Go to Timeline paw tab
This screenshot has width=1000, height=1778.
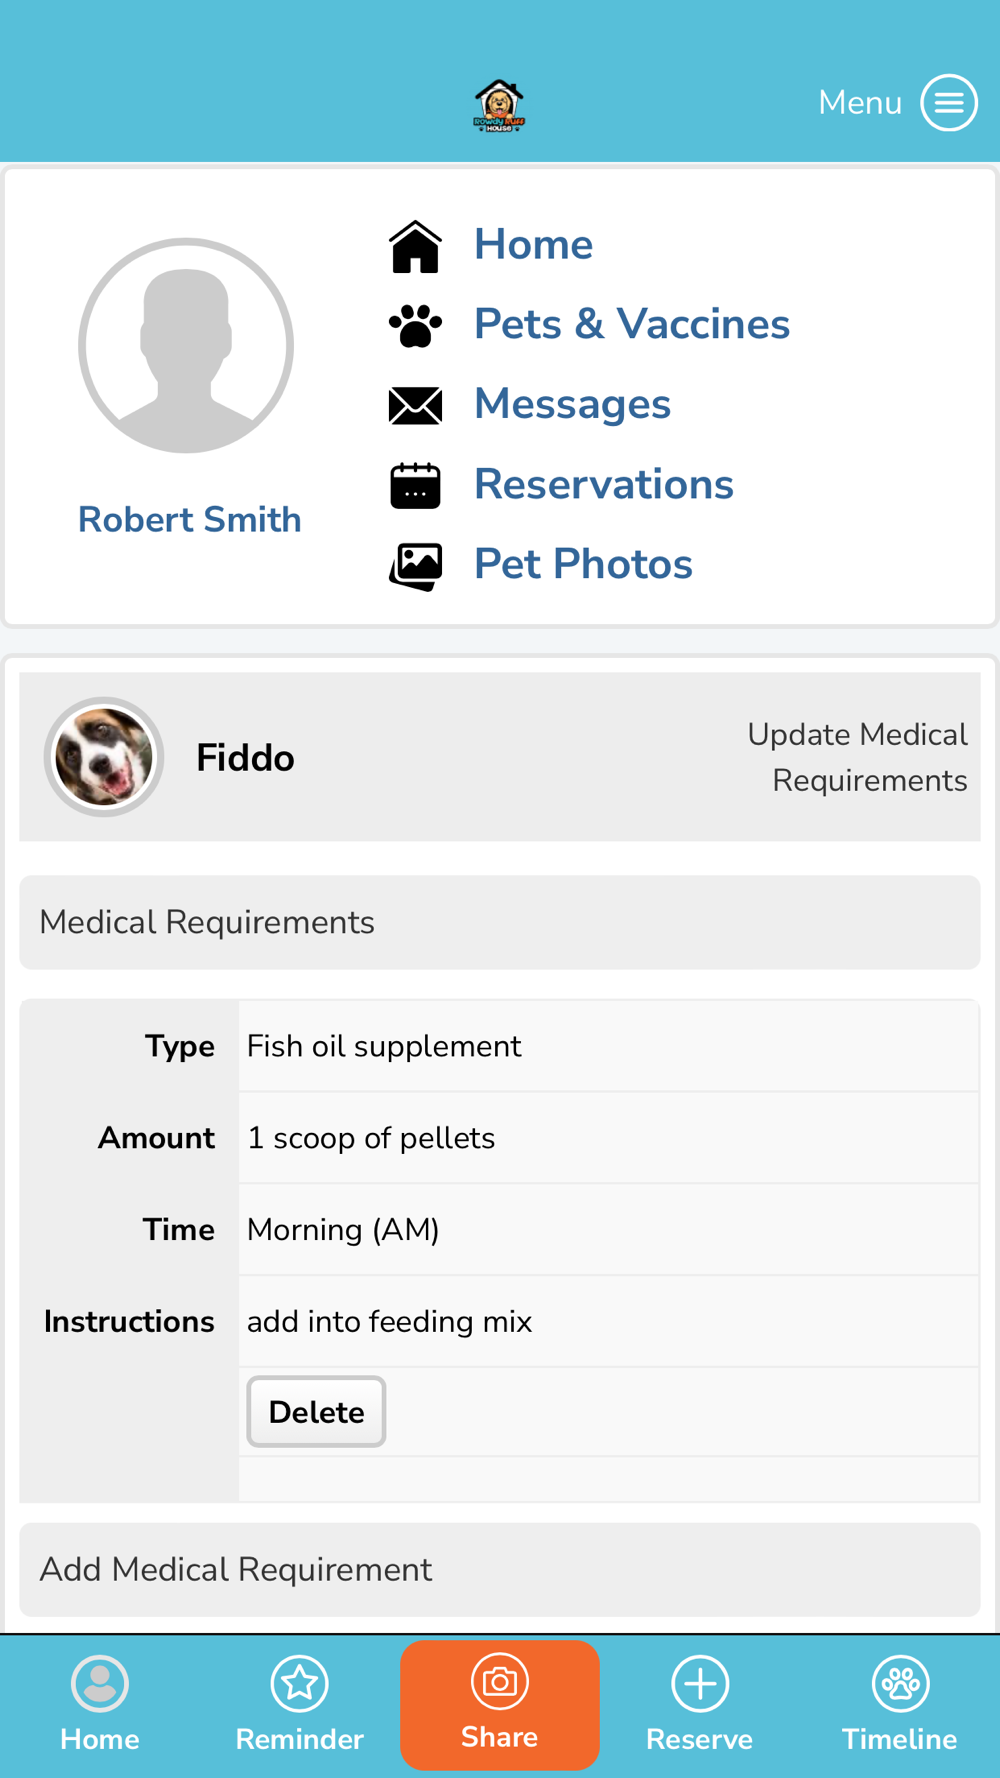tap(900, 1705)
